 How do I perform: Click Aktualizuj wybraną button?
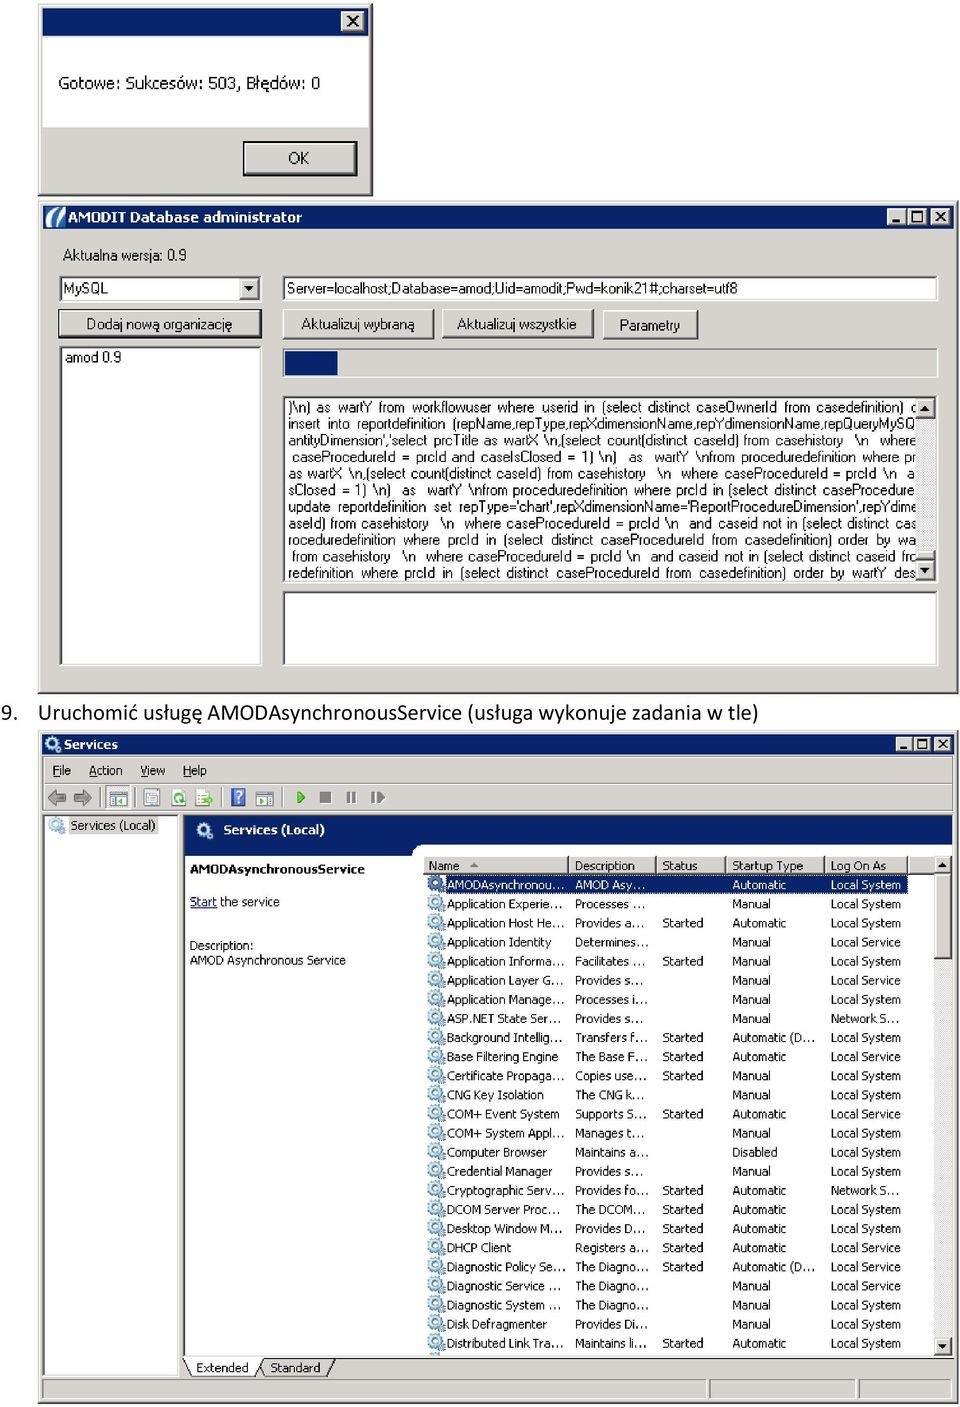tap(358, 324)
